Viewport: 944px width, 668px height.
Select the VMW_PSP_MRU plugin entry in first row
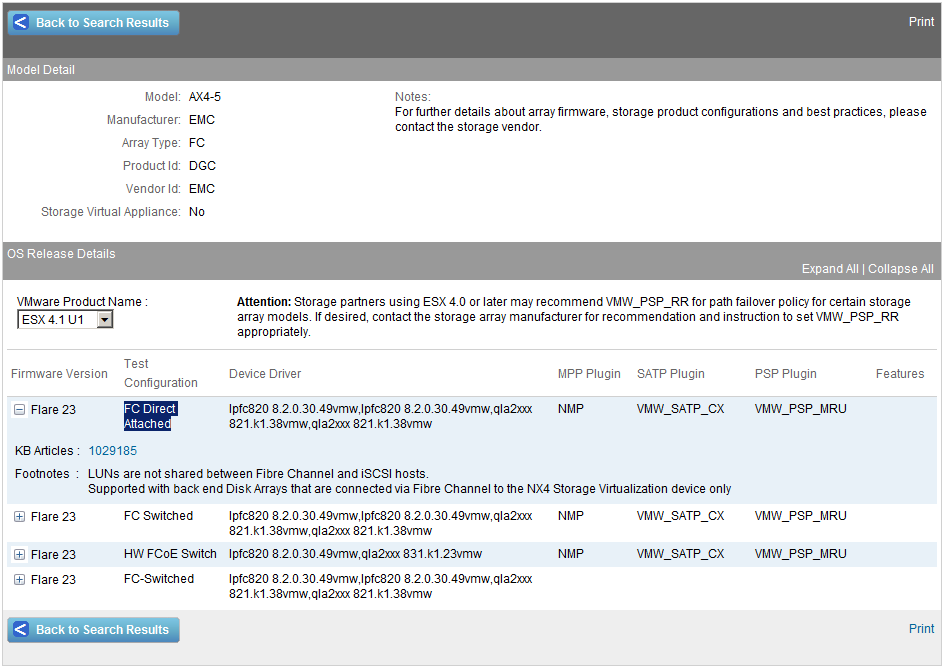pos(799,410)
